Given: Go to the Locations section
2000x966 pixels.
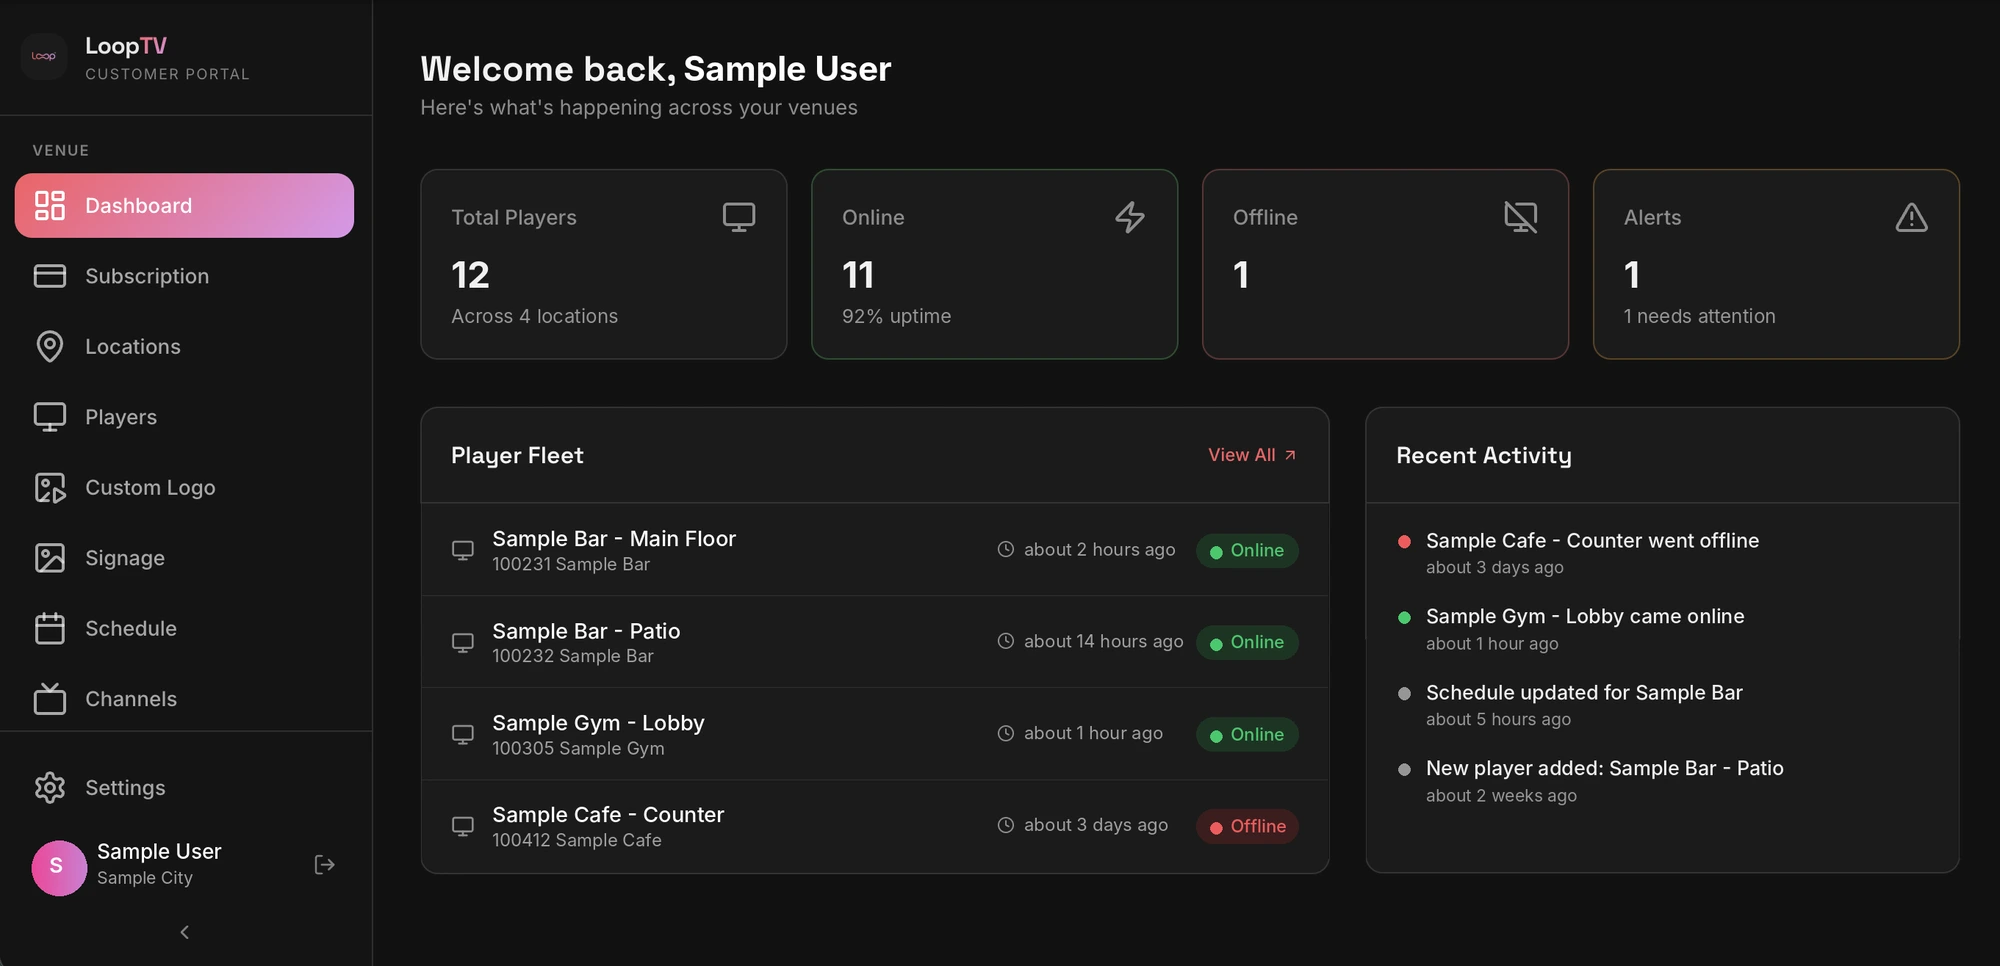Looking at the screenshot, I should [x=184, y=346].
